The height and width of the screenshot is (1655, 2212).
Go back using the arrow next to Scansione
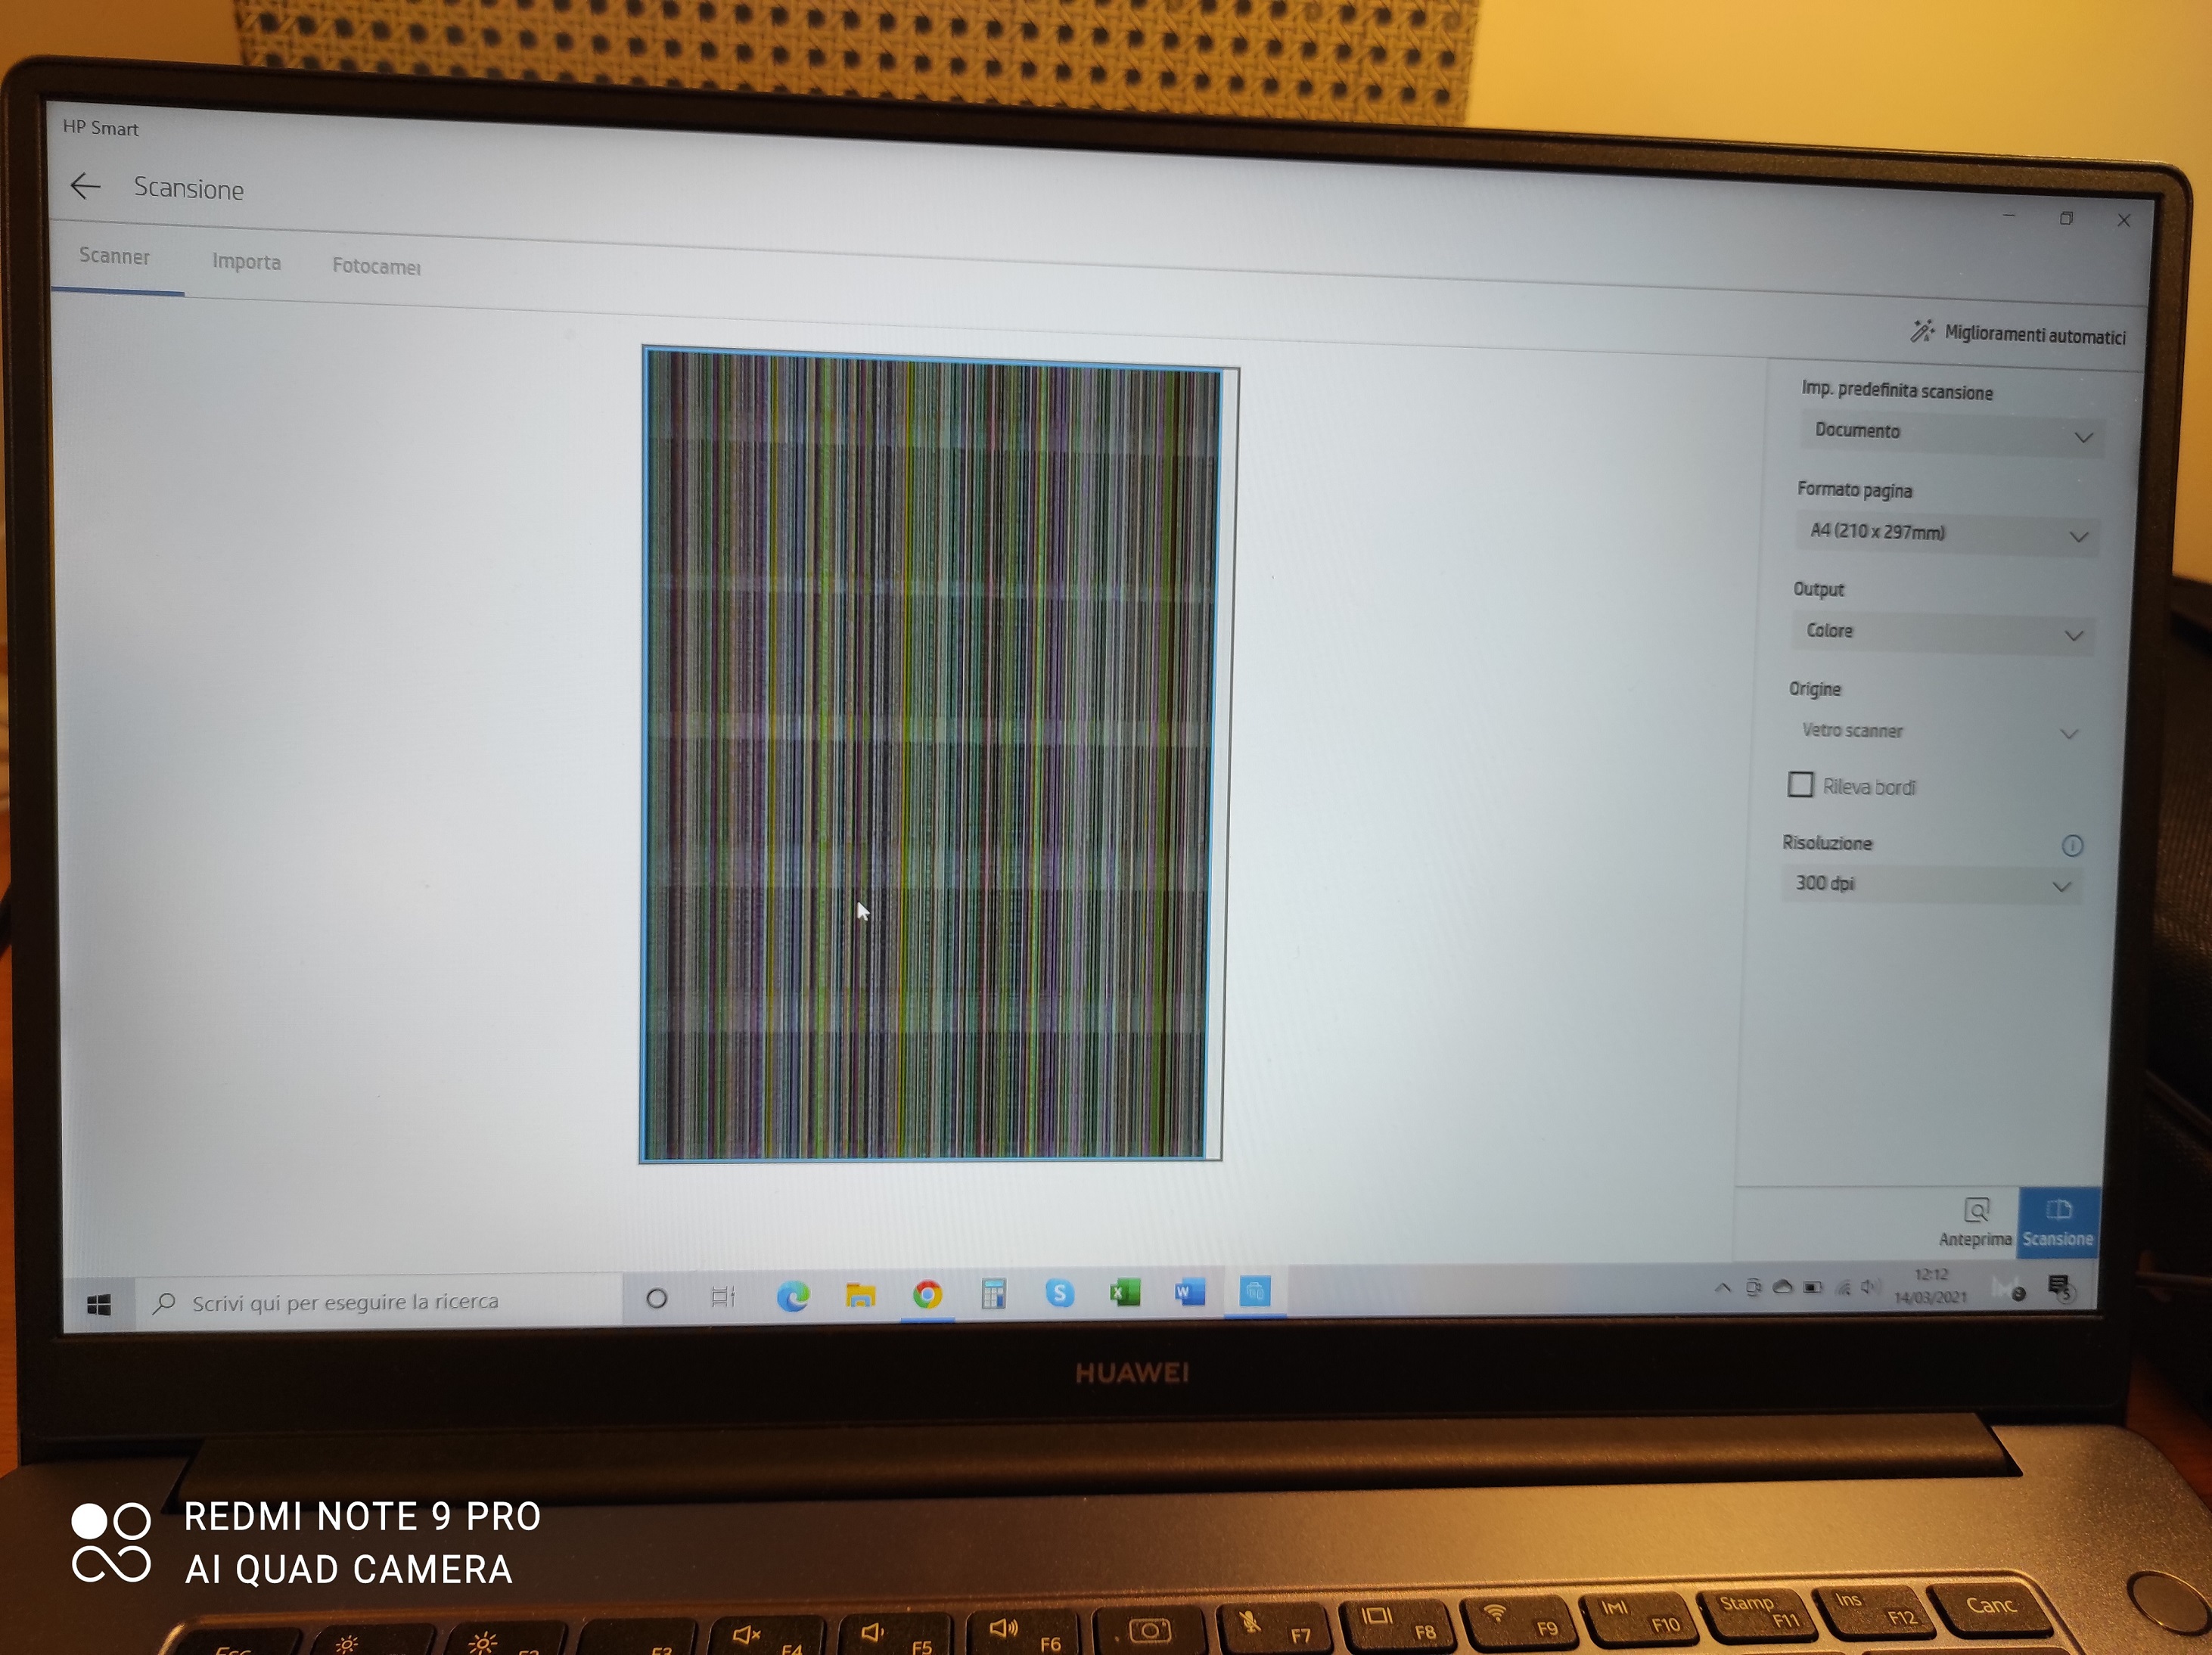point(86,186)
